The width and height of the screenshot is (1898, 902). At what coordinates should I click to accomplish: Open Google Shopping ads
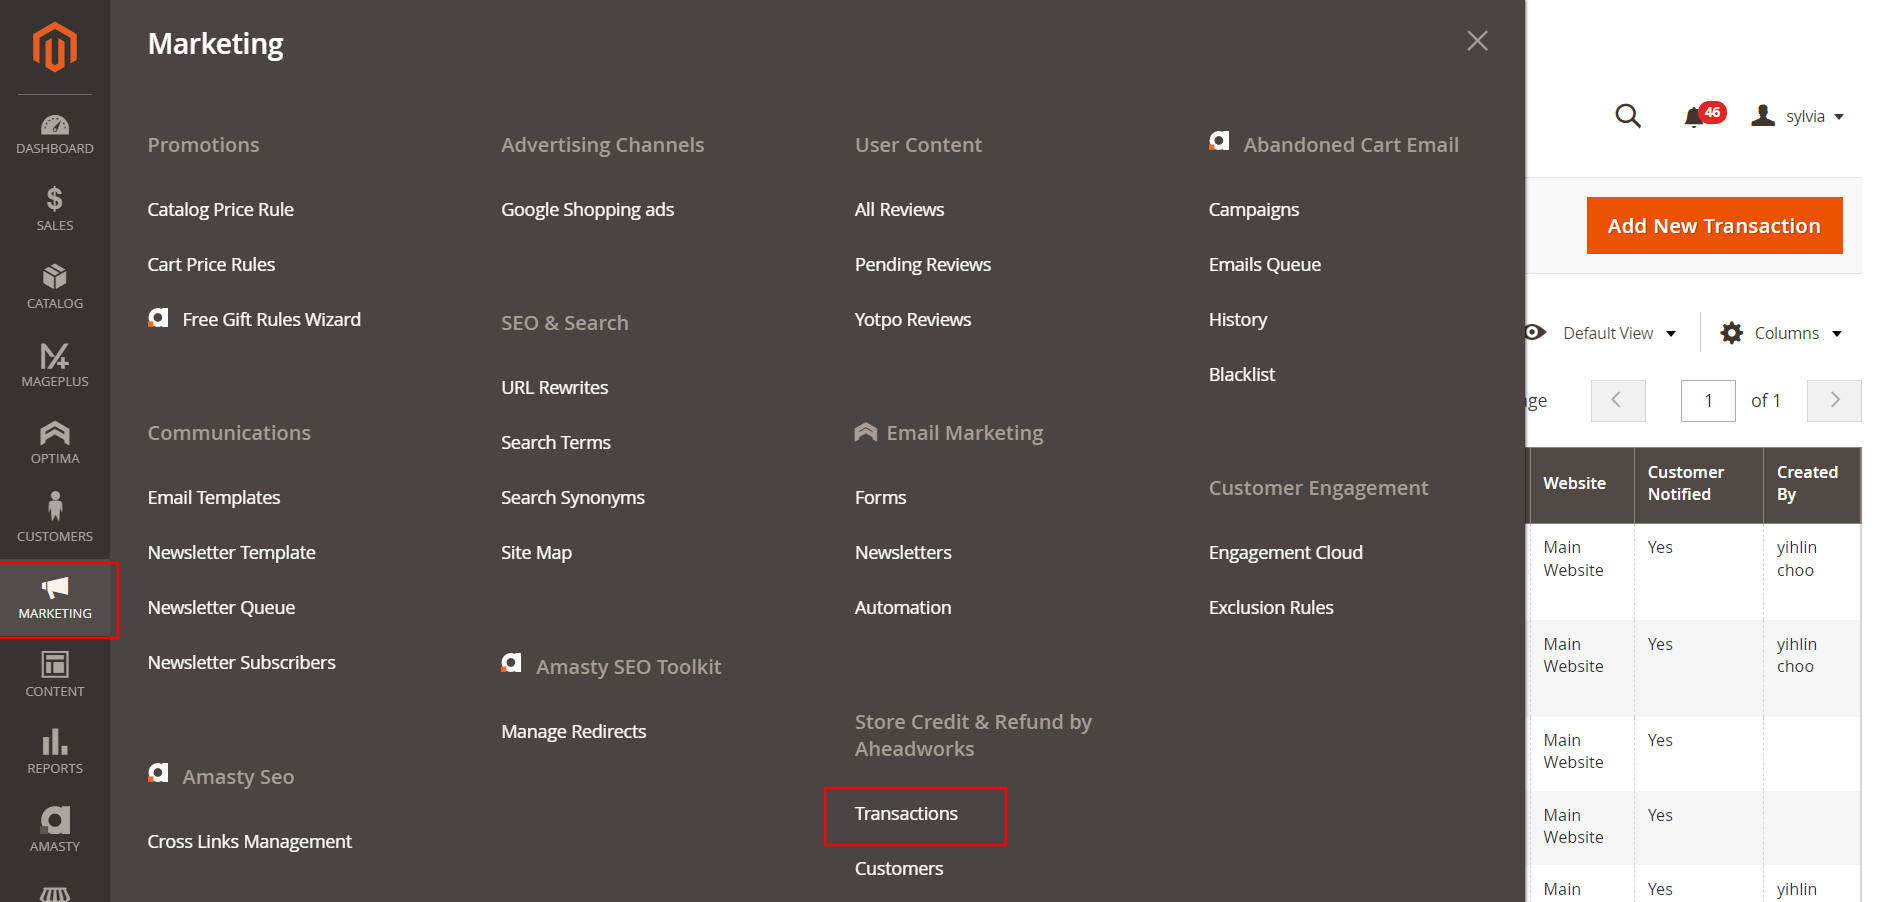click(588, 210)
